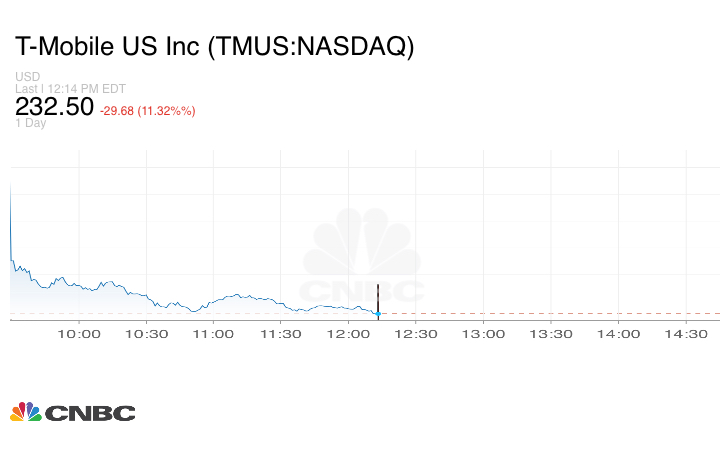Click the 12:00 time axis label

point(348,334)
